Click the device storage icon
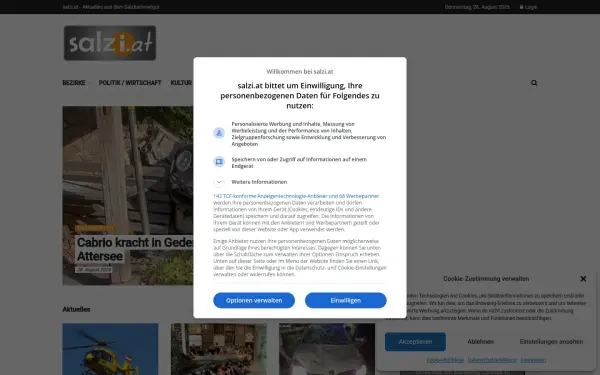 click(219, 161)
